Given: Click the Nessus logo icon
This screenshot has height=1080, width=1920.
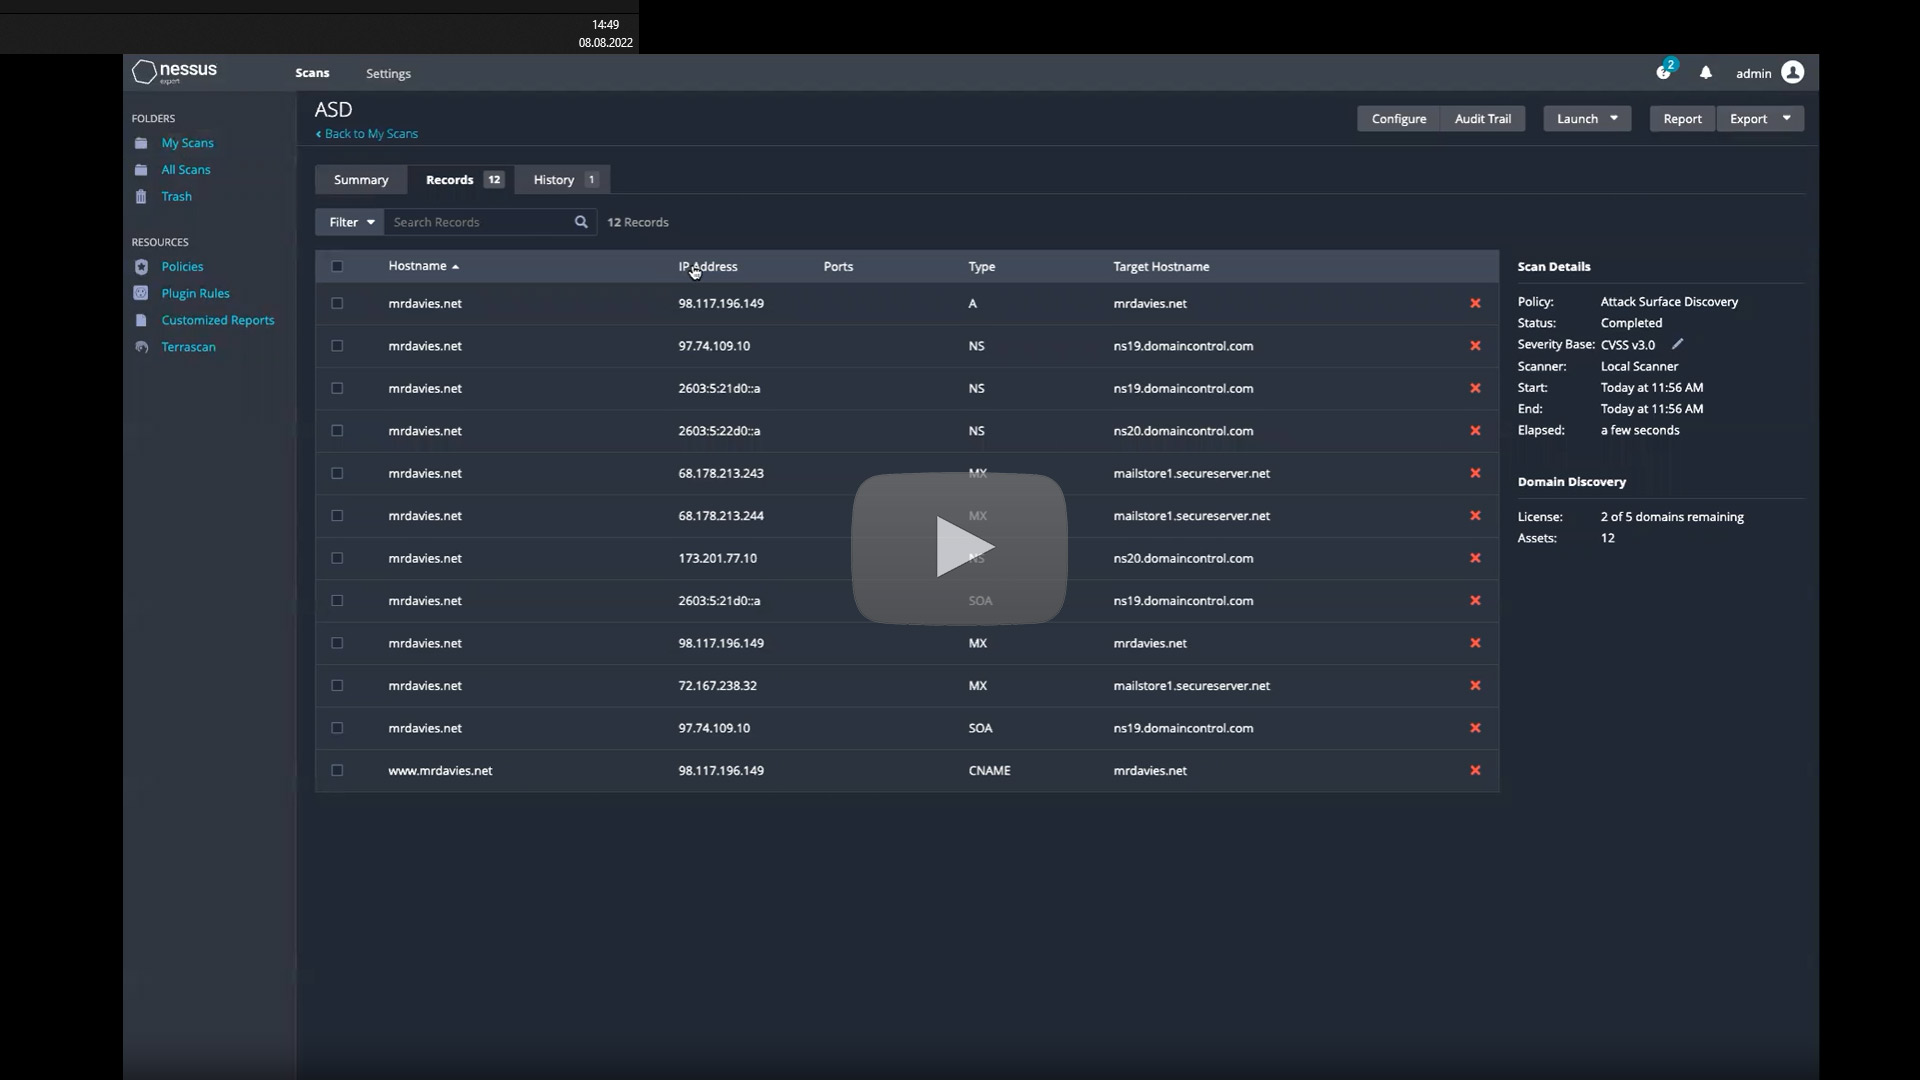Looking at the screenshot, I should (145, 72).
